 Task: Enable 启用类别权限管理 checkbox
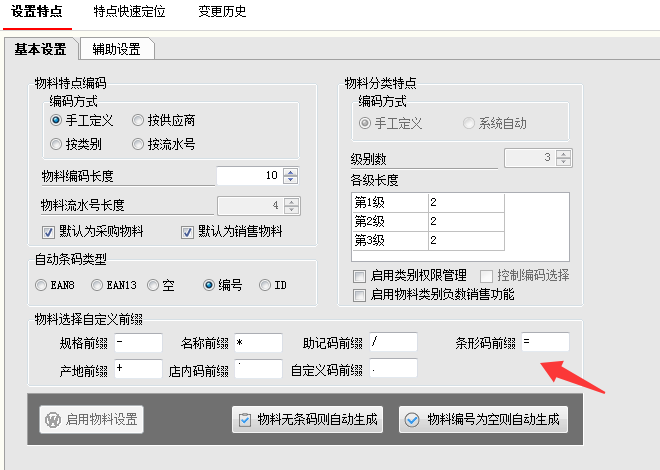coord(359,276)
